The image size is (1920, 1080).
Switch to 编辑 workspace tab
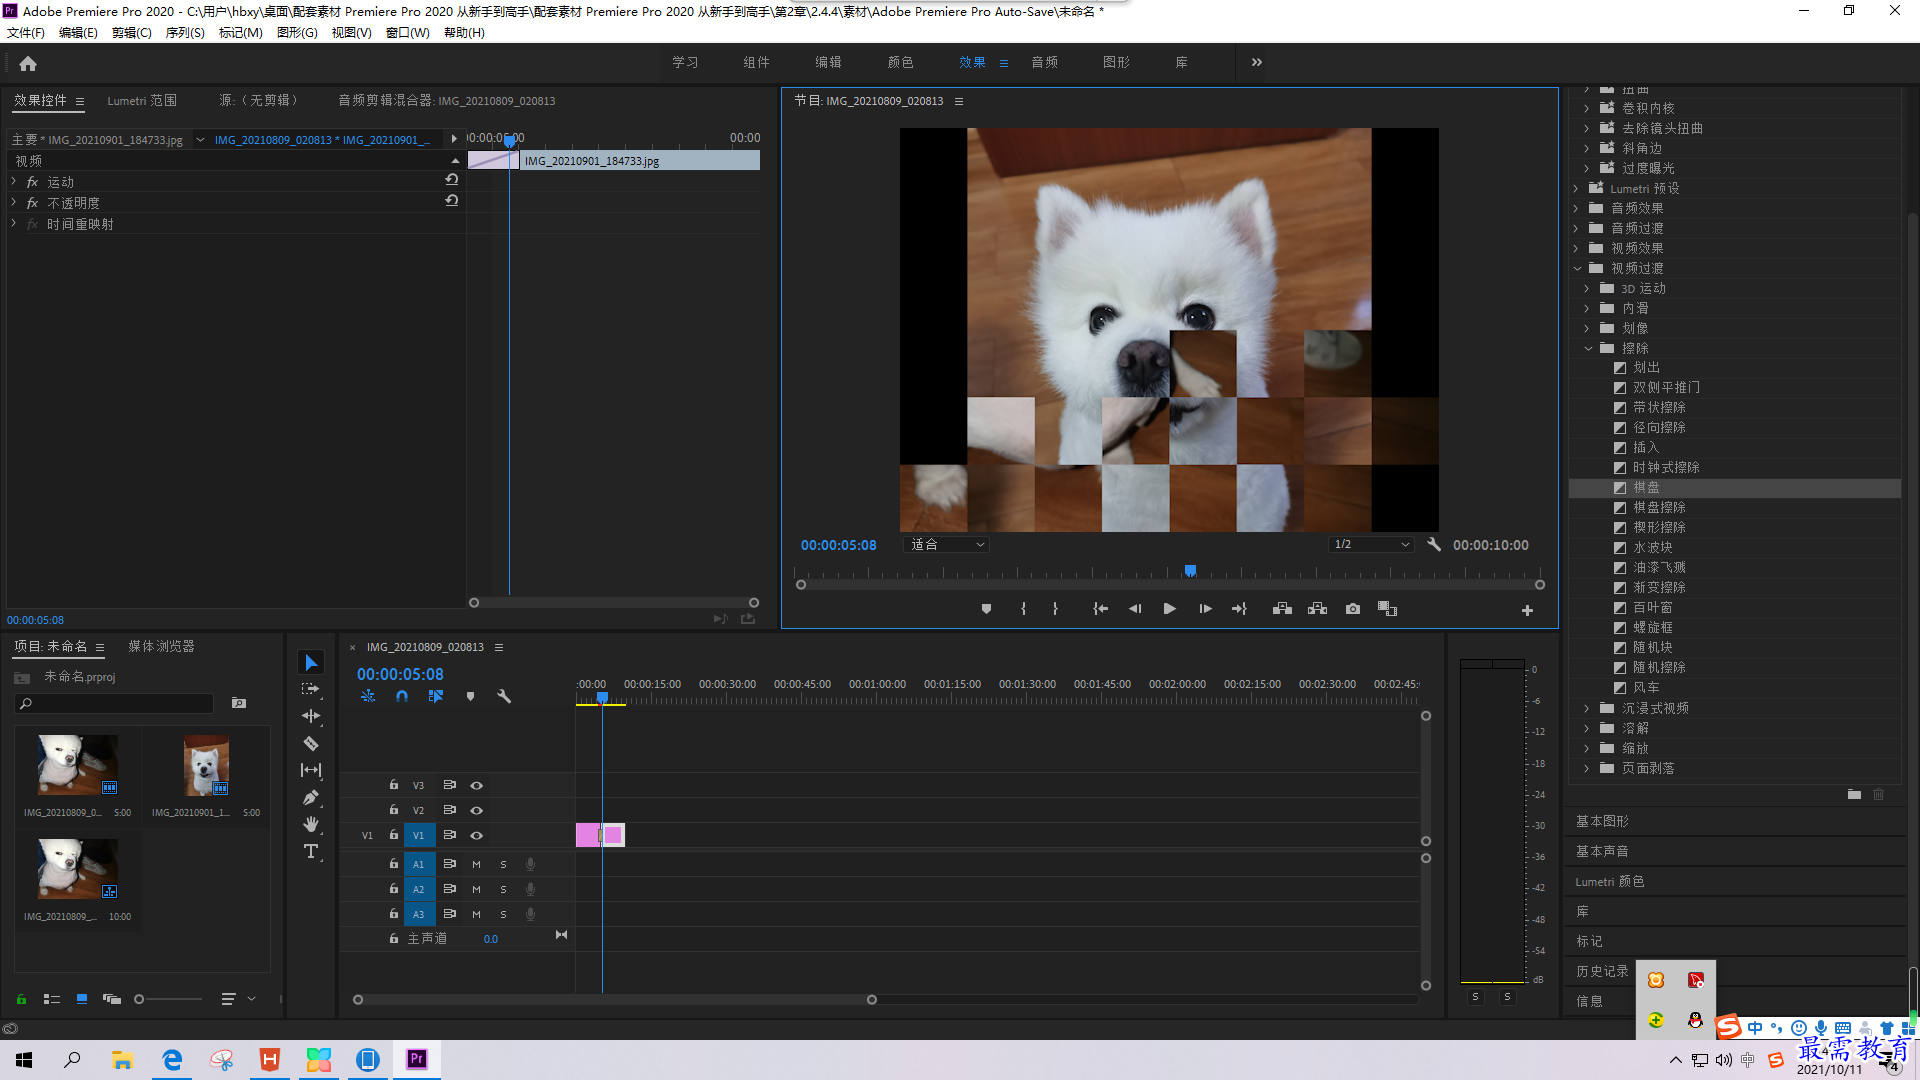828,62
